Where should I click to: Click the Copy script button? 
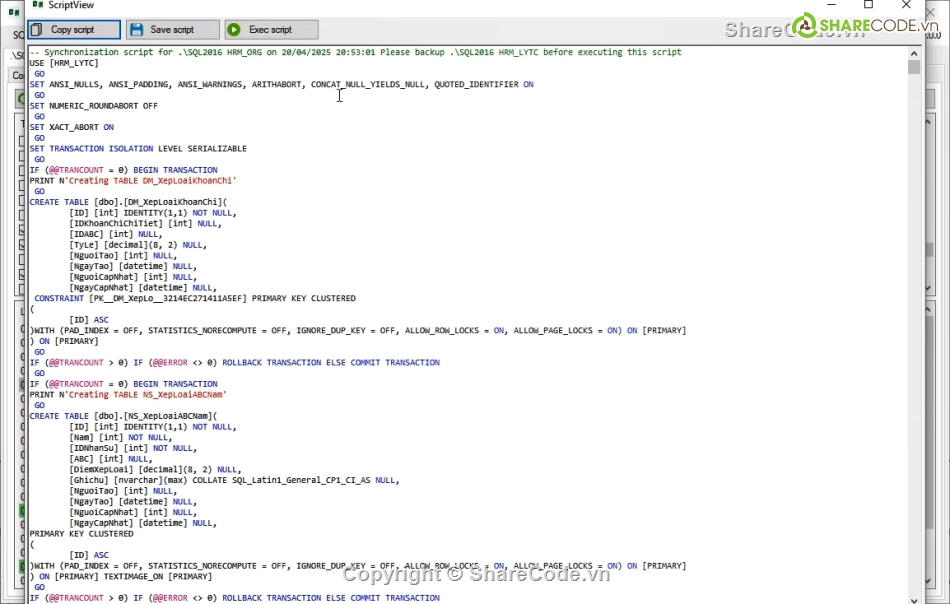point(73,30)
